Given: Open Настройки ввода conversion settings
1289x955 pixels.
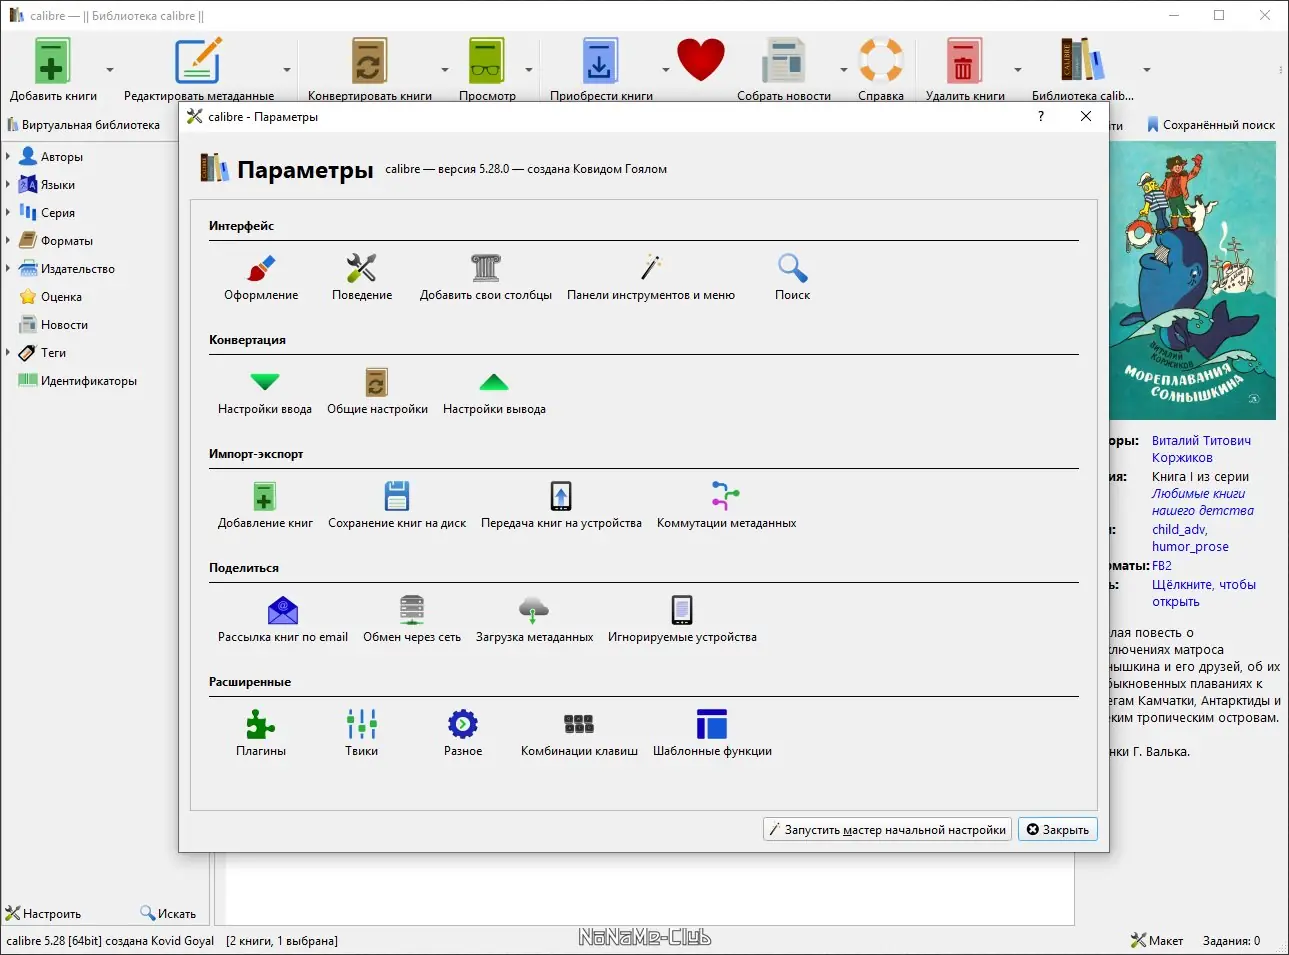Looking at the screenshot, I should (265, 391).
